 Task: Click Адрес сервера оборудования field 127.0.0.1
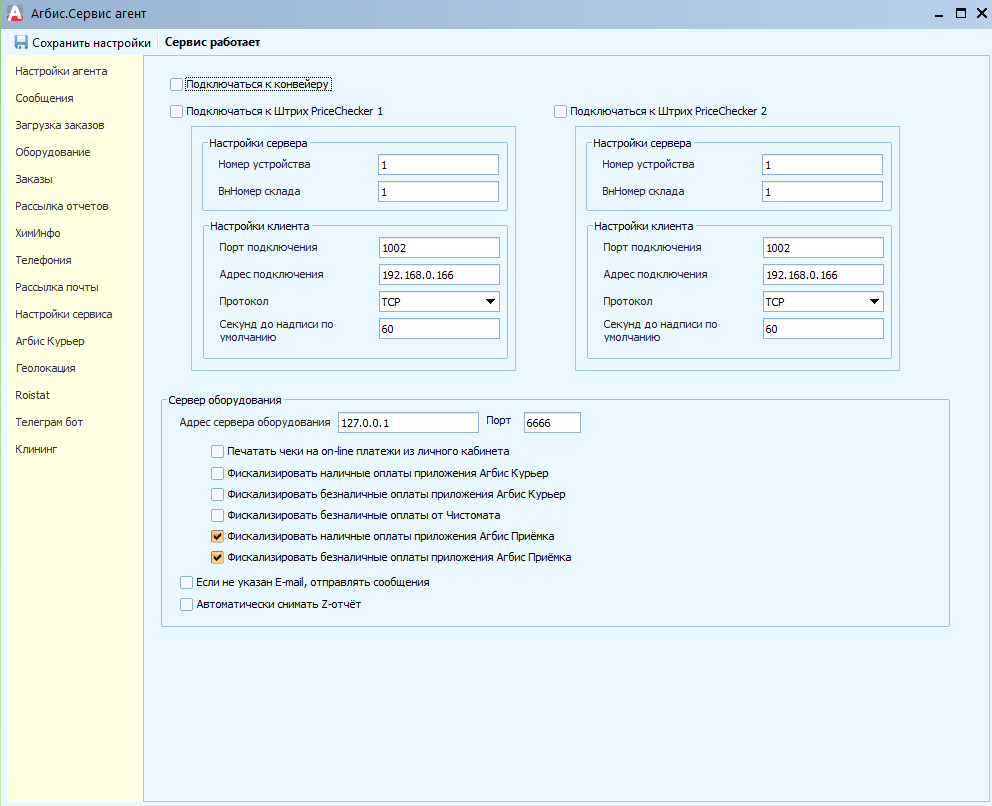(x=408, y=423)
